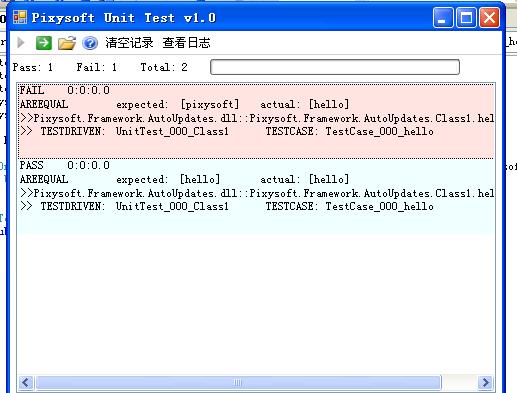Click 查看日志 to view the log
Screen dimensions: 517x393
[186, 43]
